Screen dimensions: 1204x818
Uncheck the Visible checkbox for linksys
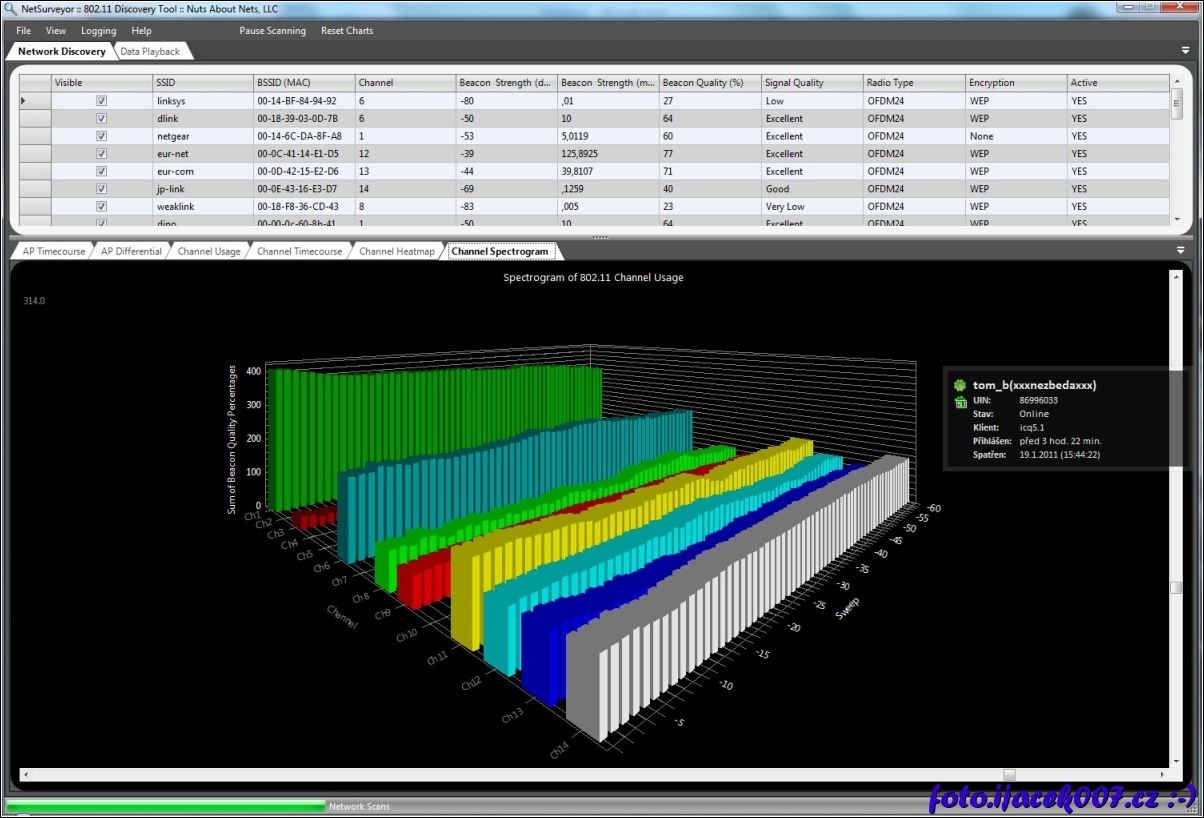[101, 101]
